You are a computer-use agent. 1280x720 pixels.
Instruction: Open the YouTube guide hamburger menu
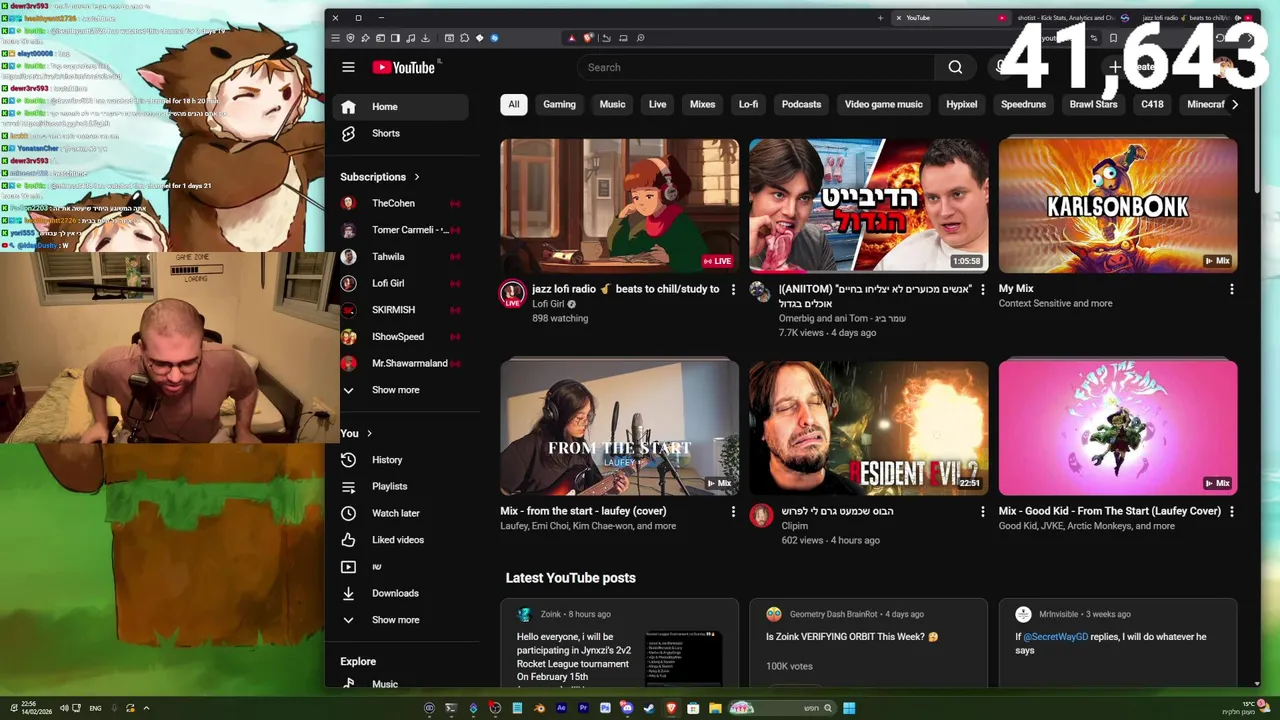click(x=348, y=67)
